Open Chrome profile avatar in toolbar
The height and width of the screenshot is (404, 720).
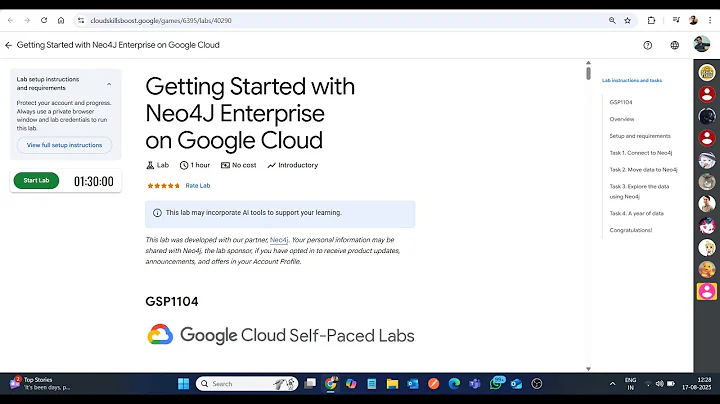click(693, 20)
